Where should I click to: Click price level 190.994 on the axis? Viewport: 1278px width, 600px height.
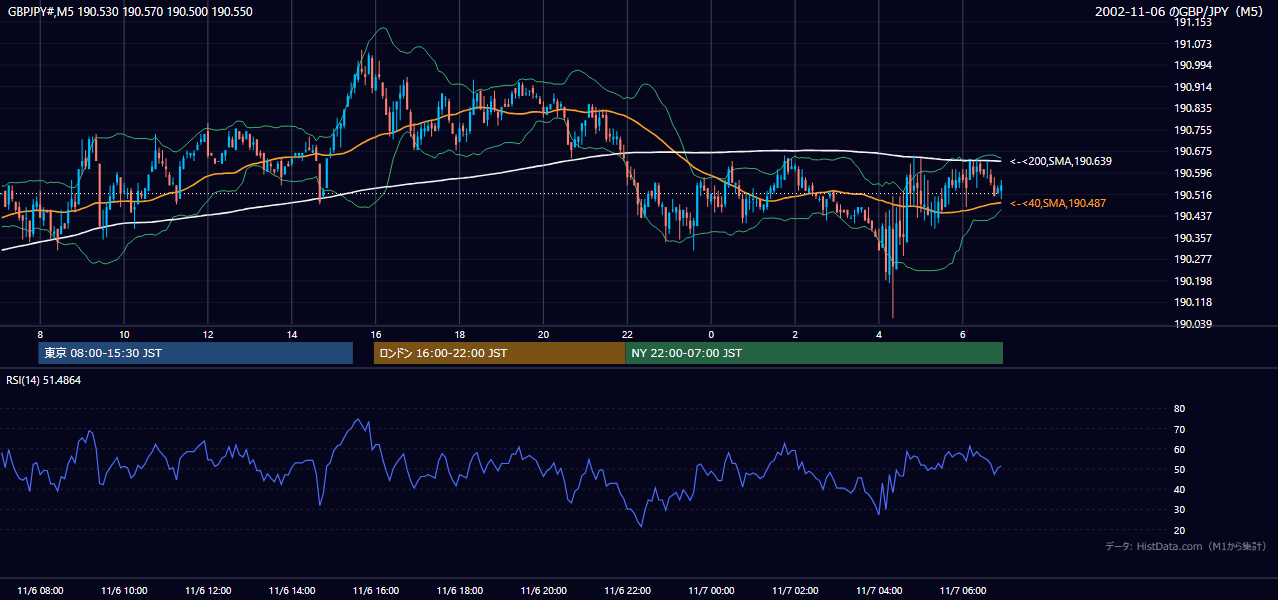1192,65
